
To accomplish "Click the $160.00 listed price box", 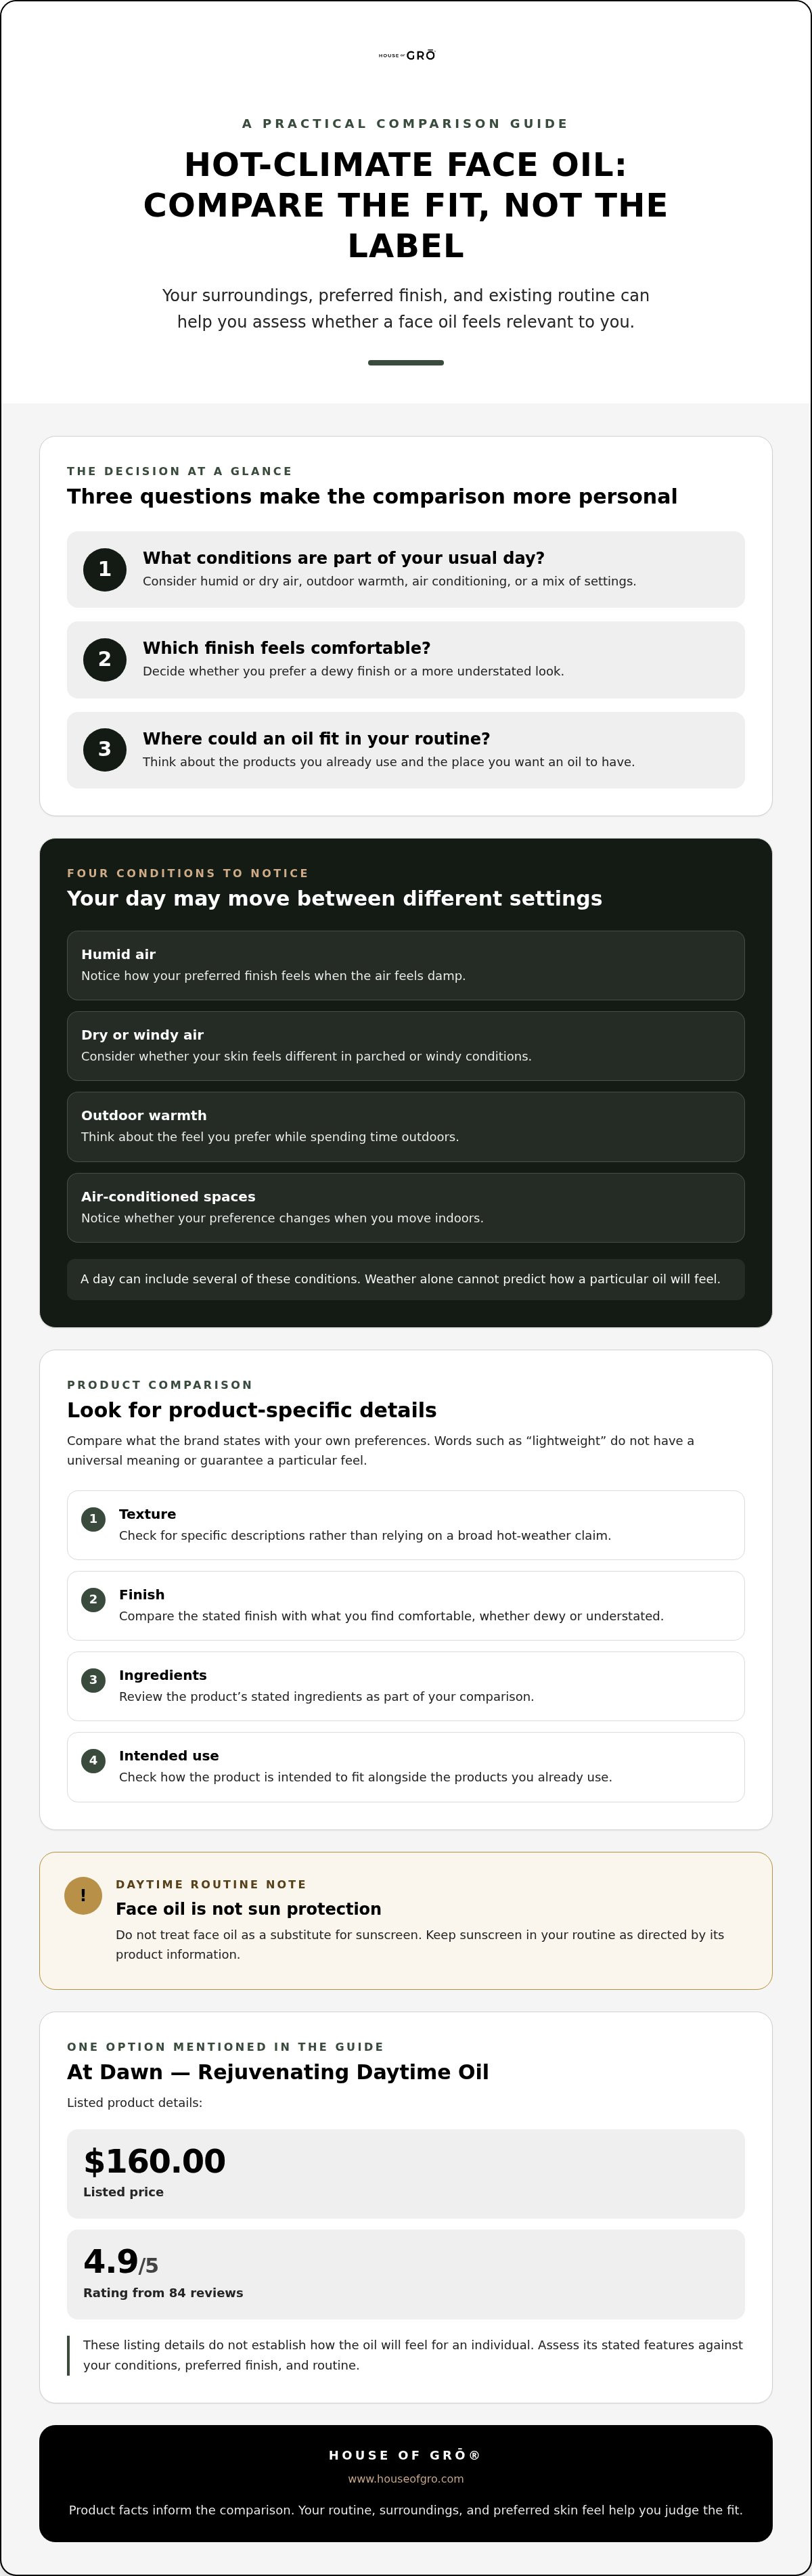I will [x=406, y=2173].
